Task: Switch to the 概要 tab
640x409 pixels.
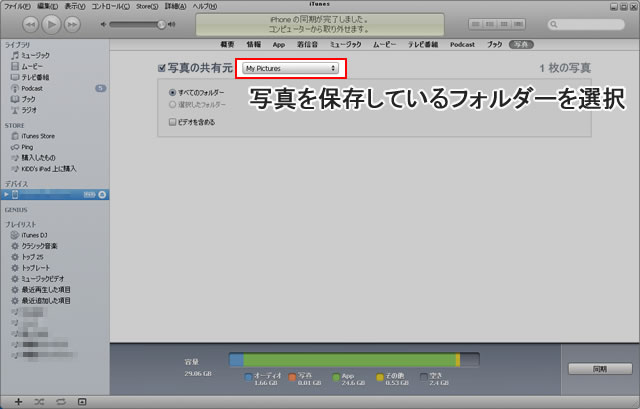Action: (227, 44)
